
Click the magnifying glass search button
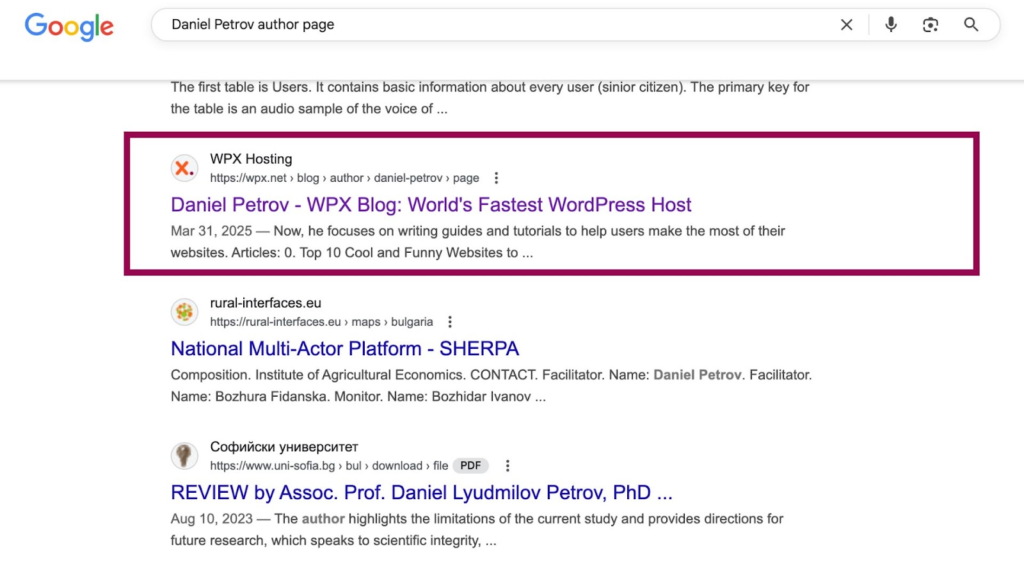[970, 25]
